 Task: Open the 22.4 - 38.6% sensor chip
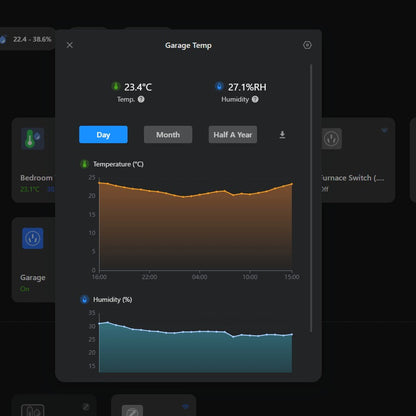pos(28,39)
